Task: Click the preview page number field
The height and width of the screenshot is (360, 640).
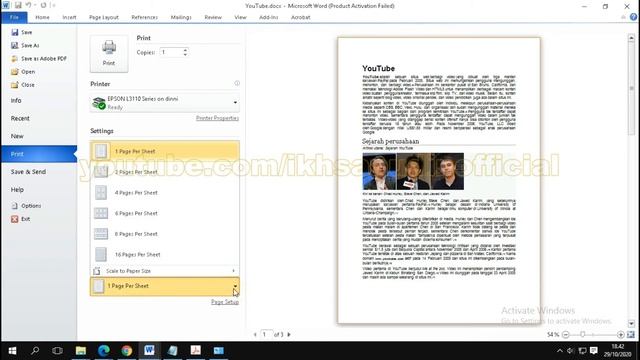Action: (267, 334)
